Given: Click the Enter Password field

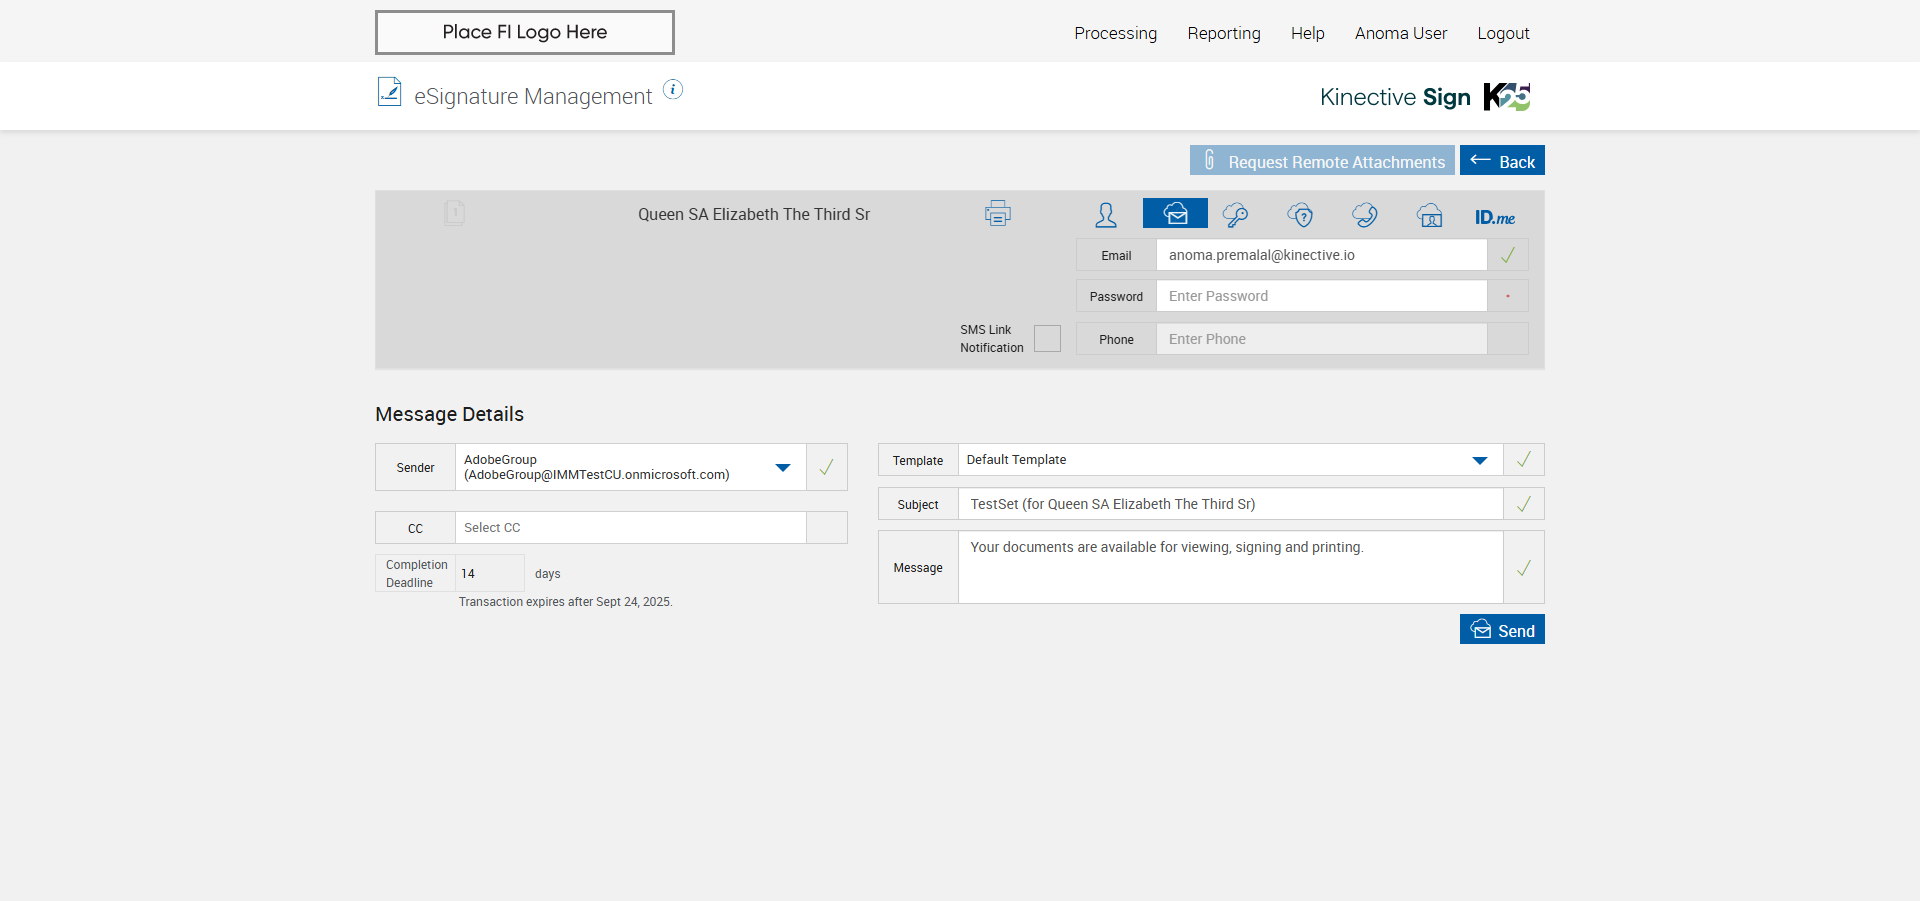Looking at the screenshot, I should coord(1321,296).
